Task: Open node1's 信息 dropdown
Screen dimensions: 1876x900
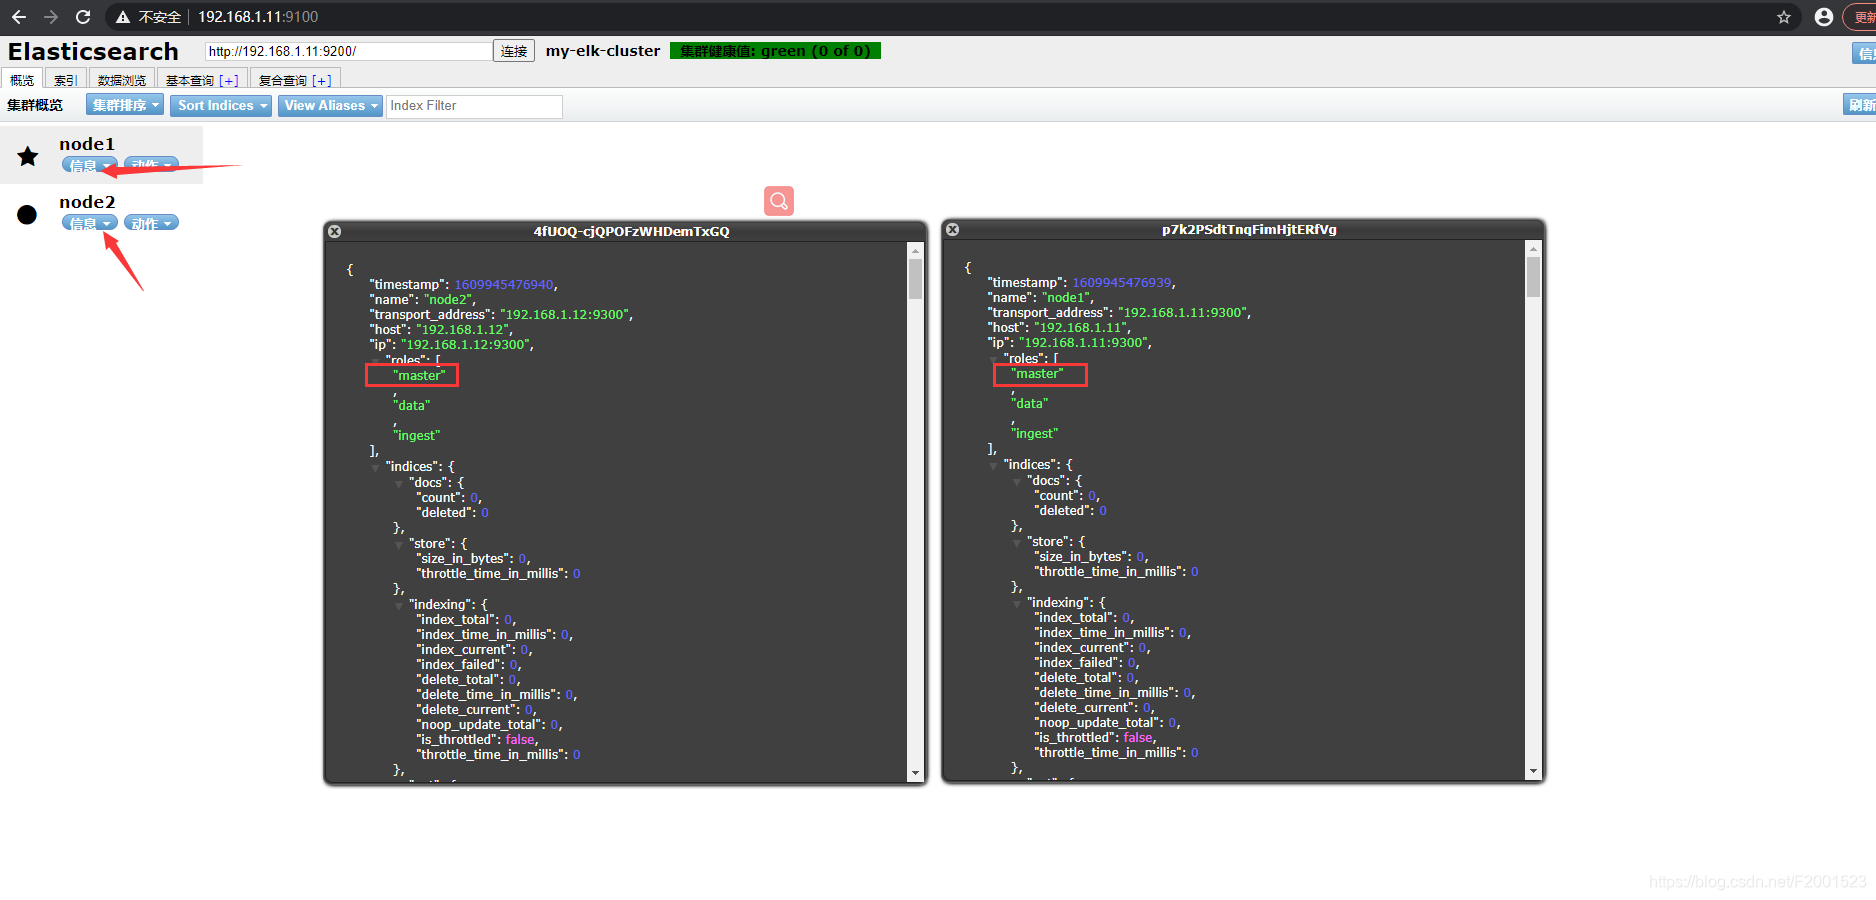Action: (90, 165)
